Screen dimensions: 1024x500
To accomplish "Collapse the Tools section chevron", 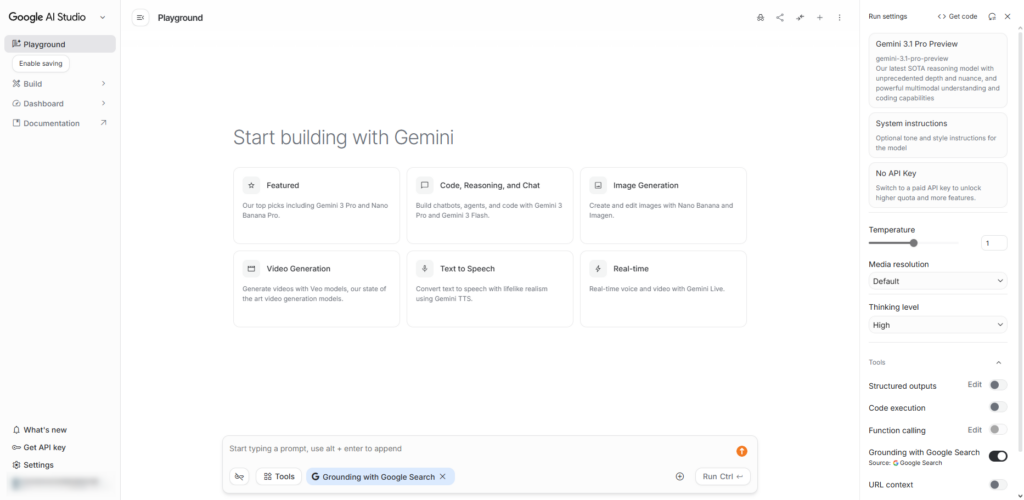I will (999, 362).
